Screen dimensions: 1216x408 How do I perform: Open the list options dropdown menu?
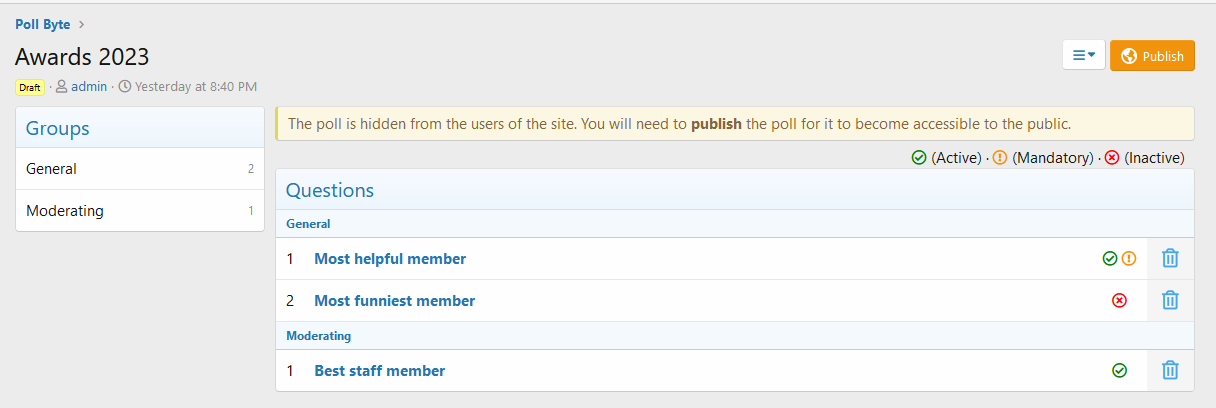click(x=1083, y=56)
